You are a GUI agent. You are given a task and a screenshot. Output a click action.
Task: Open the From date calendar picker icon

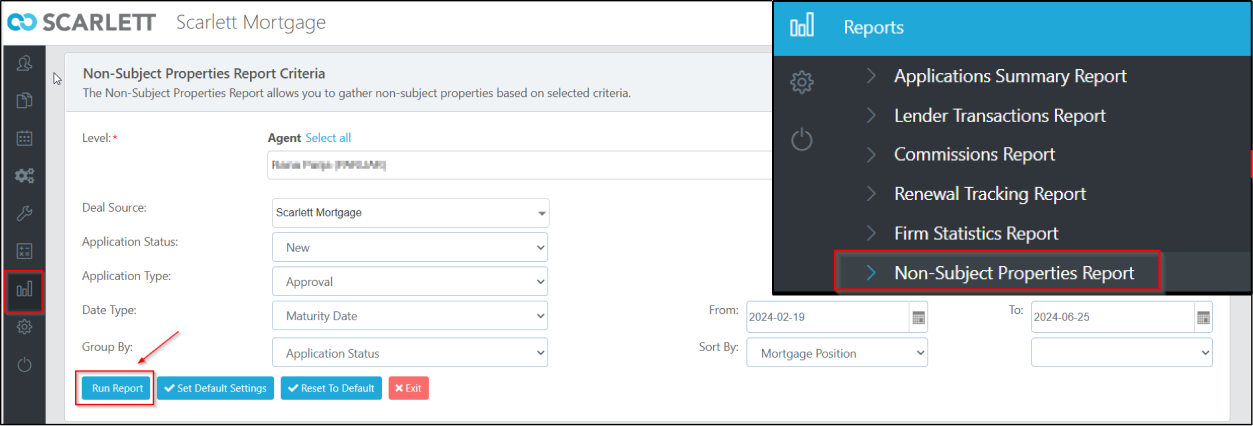tap(918, 317)
